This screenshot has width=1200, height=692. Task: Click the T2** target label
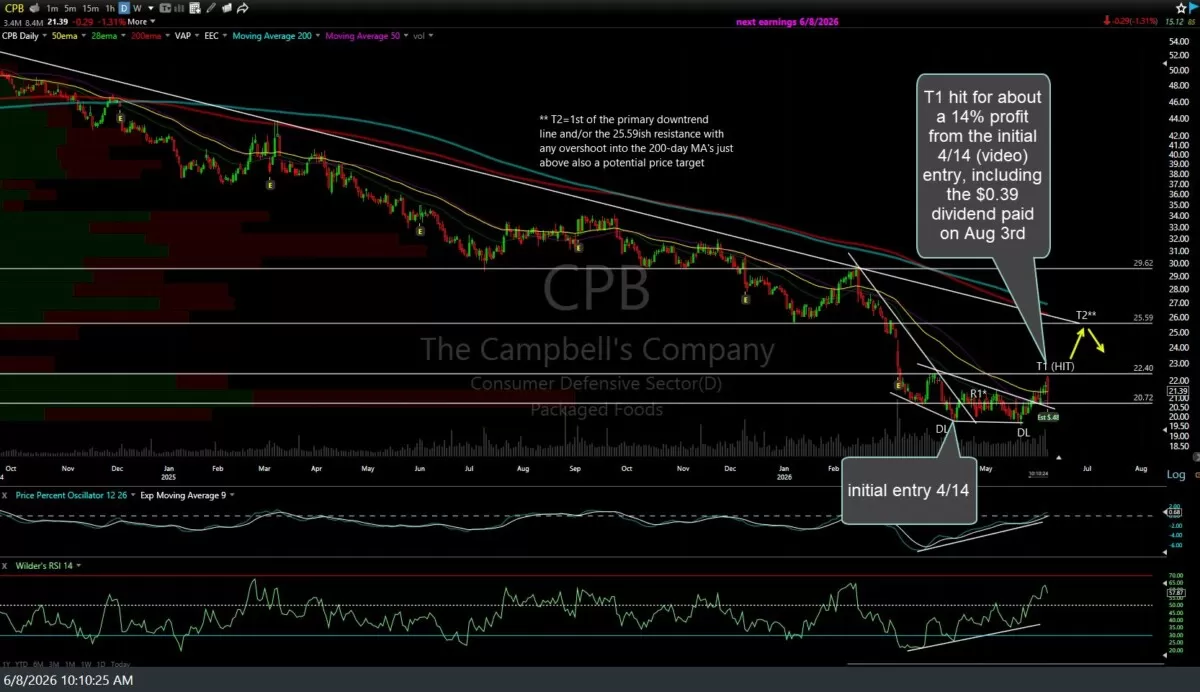point(1086,315)
